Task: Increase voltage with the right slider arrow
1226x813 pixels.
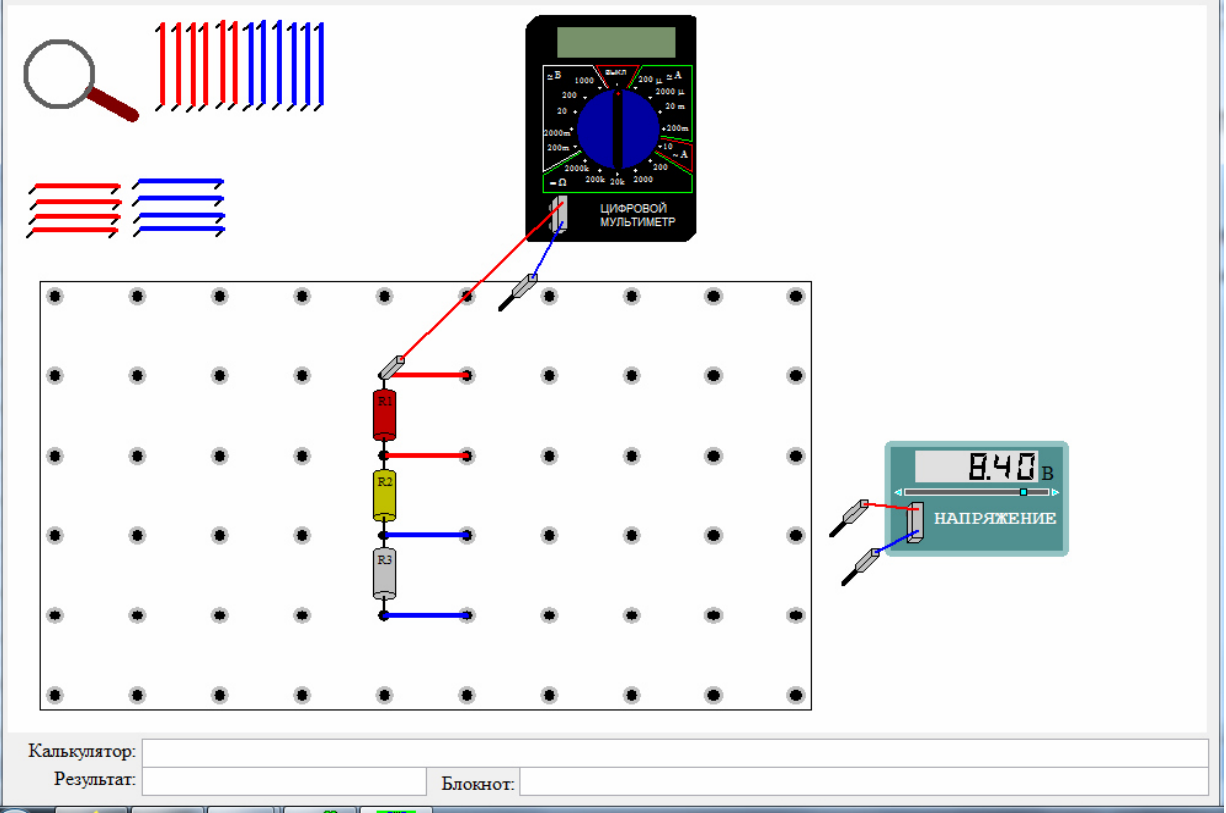Action: pyautogui.click(x=1056, y=492)
